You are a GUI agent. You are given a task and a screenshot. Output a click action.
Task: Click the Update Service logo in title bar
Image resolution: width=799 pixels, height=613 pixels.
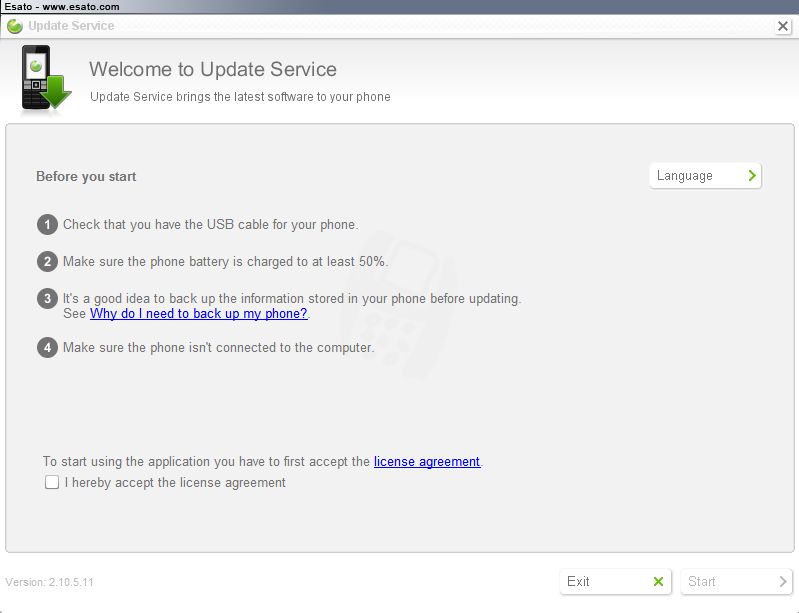click(15, 26)
